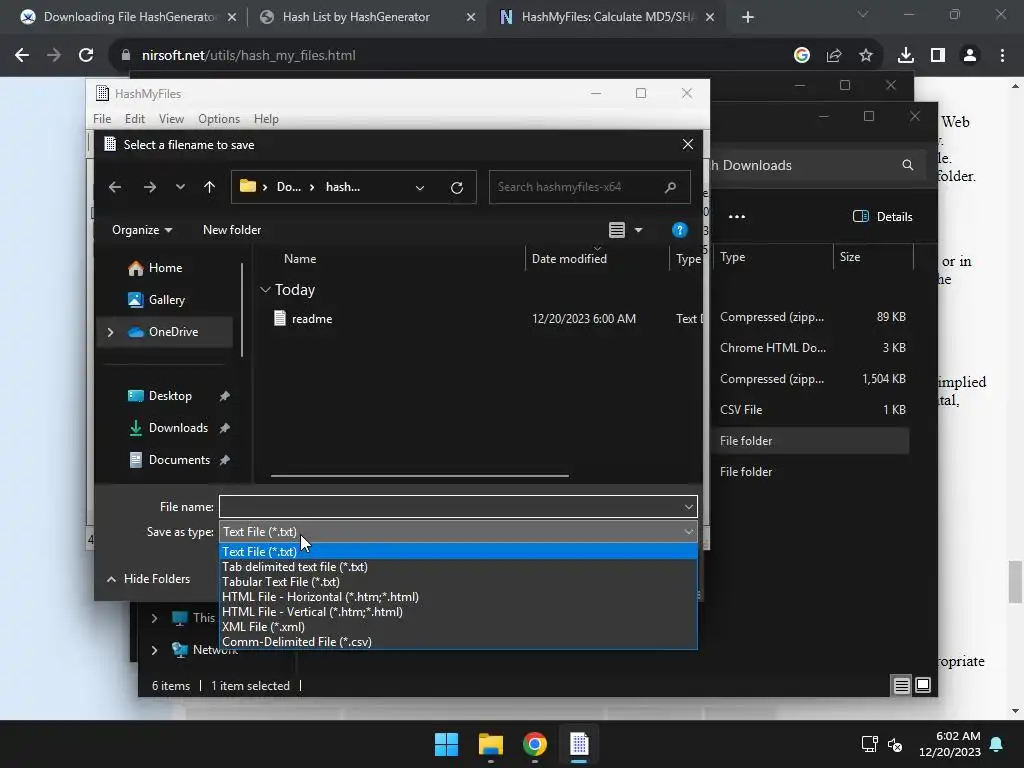The image size is (1024, 768).
Task: Switch Explorer to large icons view
Action: pos(923,685)
